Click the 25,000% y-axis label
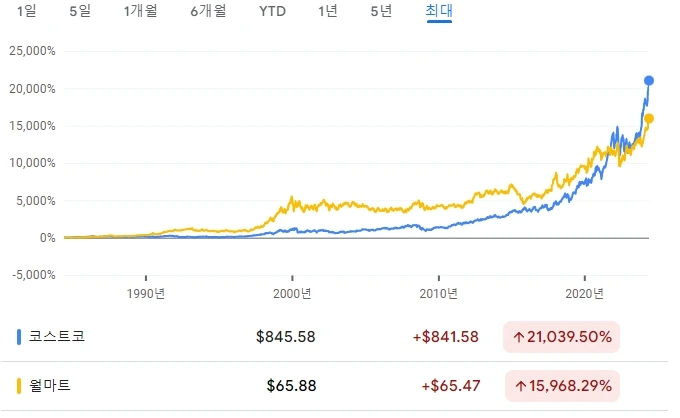Image resolution: width=680 pixels, height=418 pixels. point(33,51)
